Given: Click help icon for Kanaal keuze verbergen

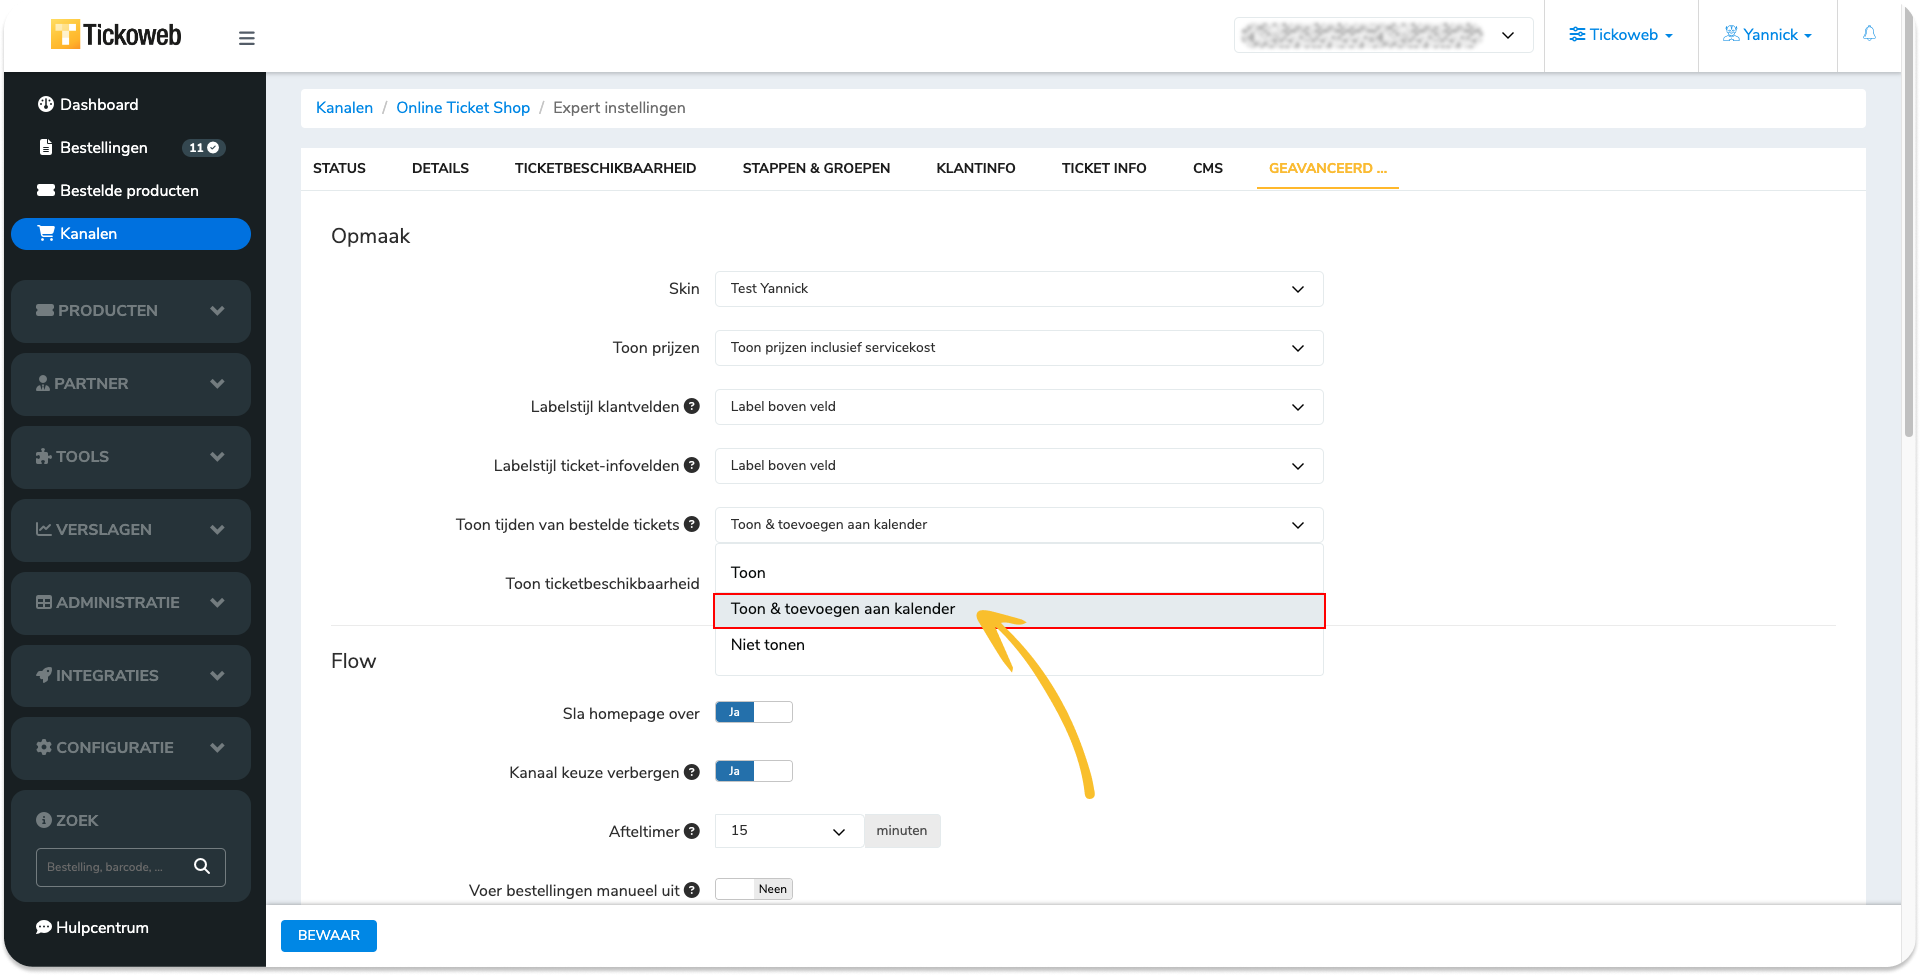Looking at the screenshot, I should tap(692, 772).
